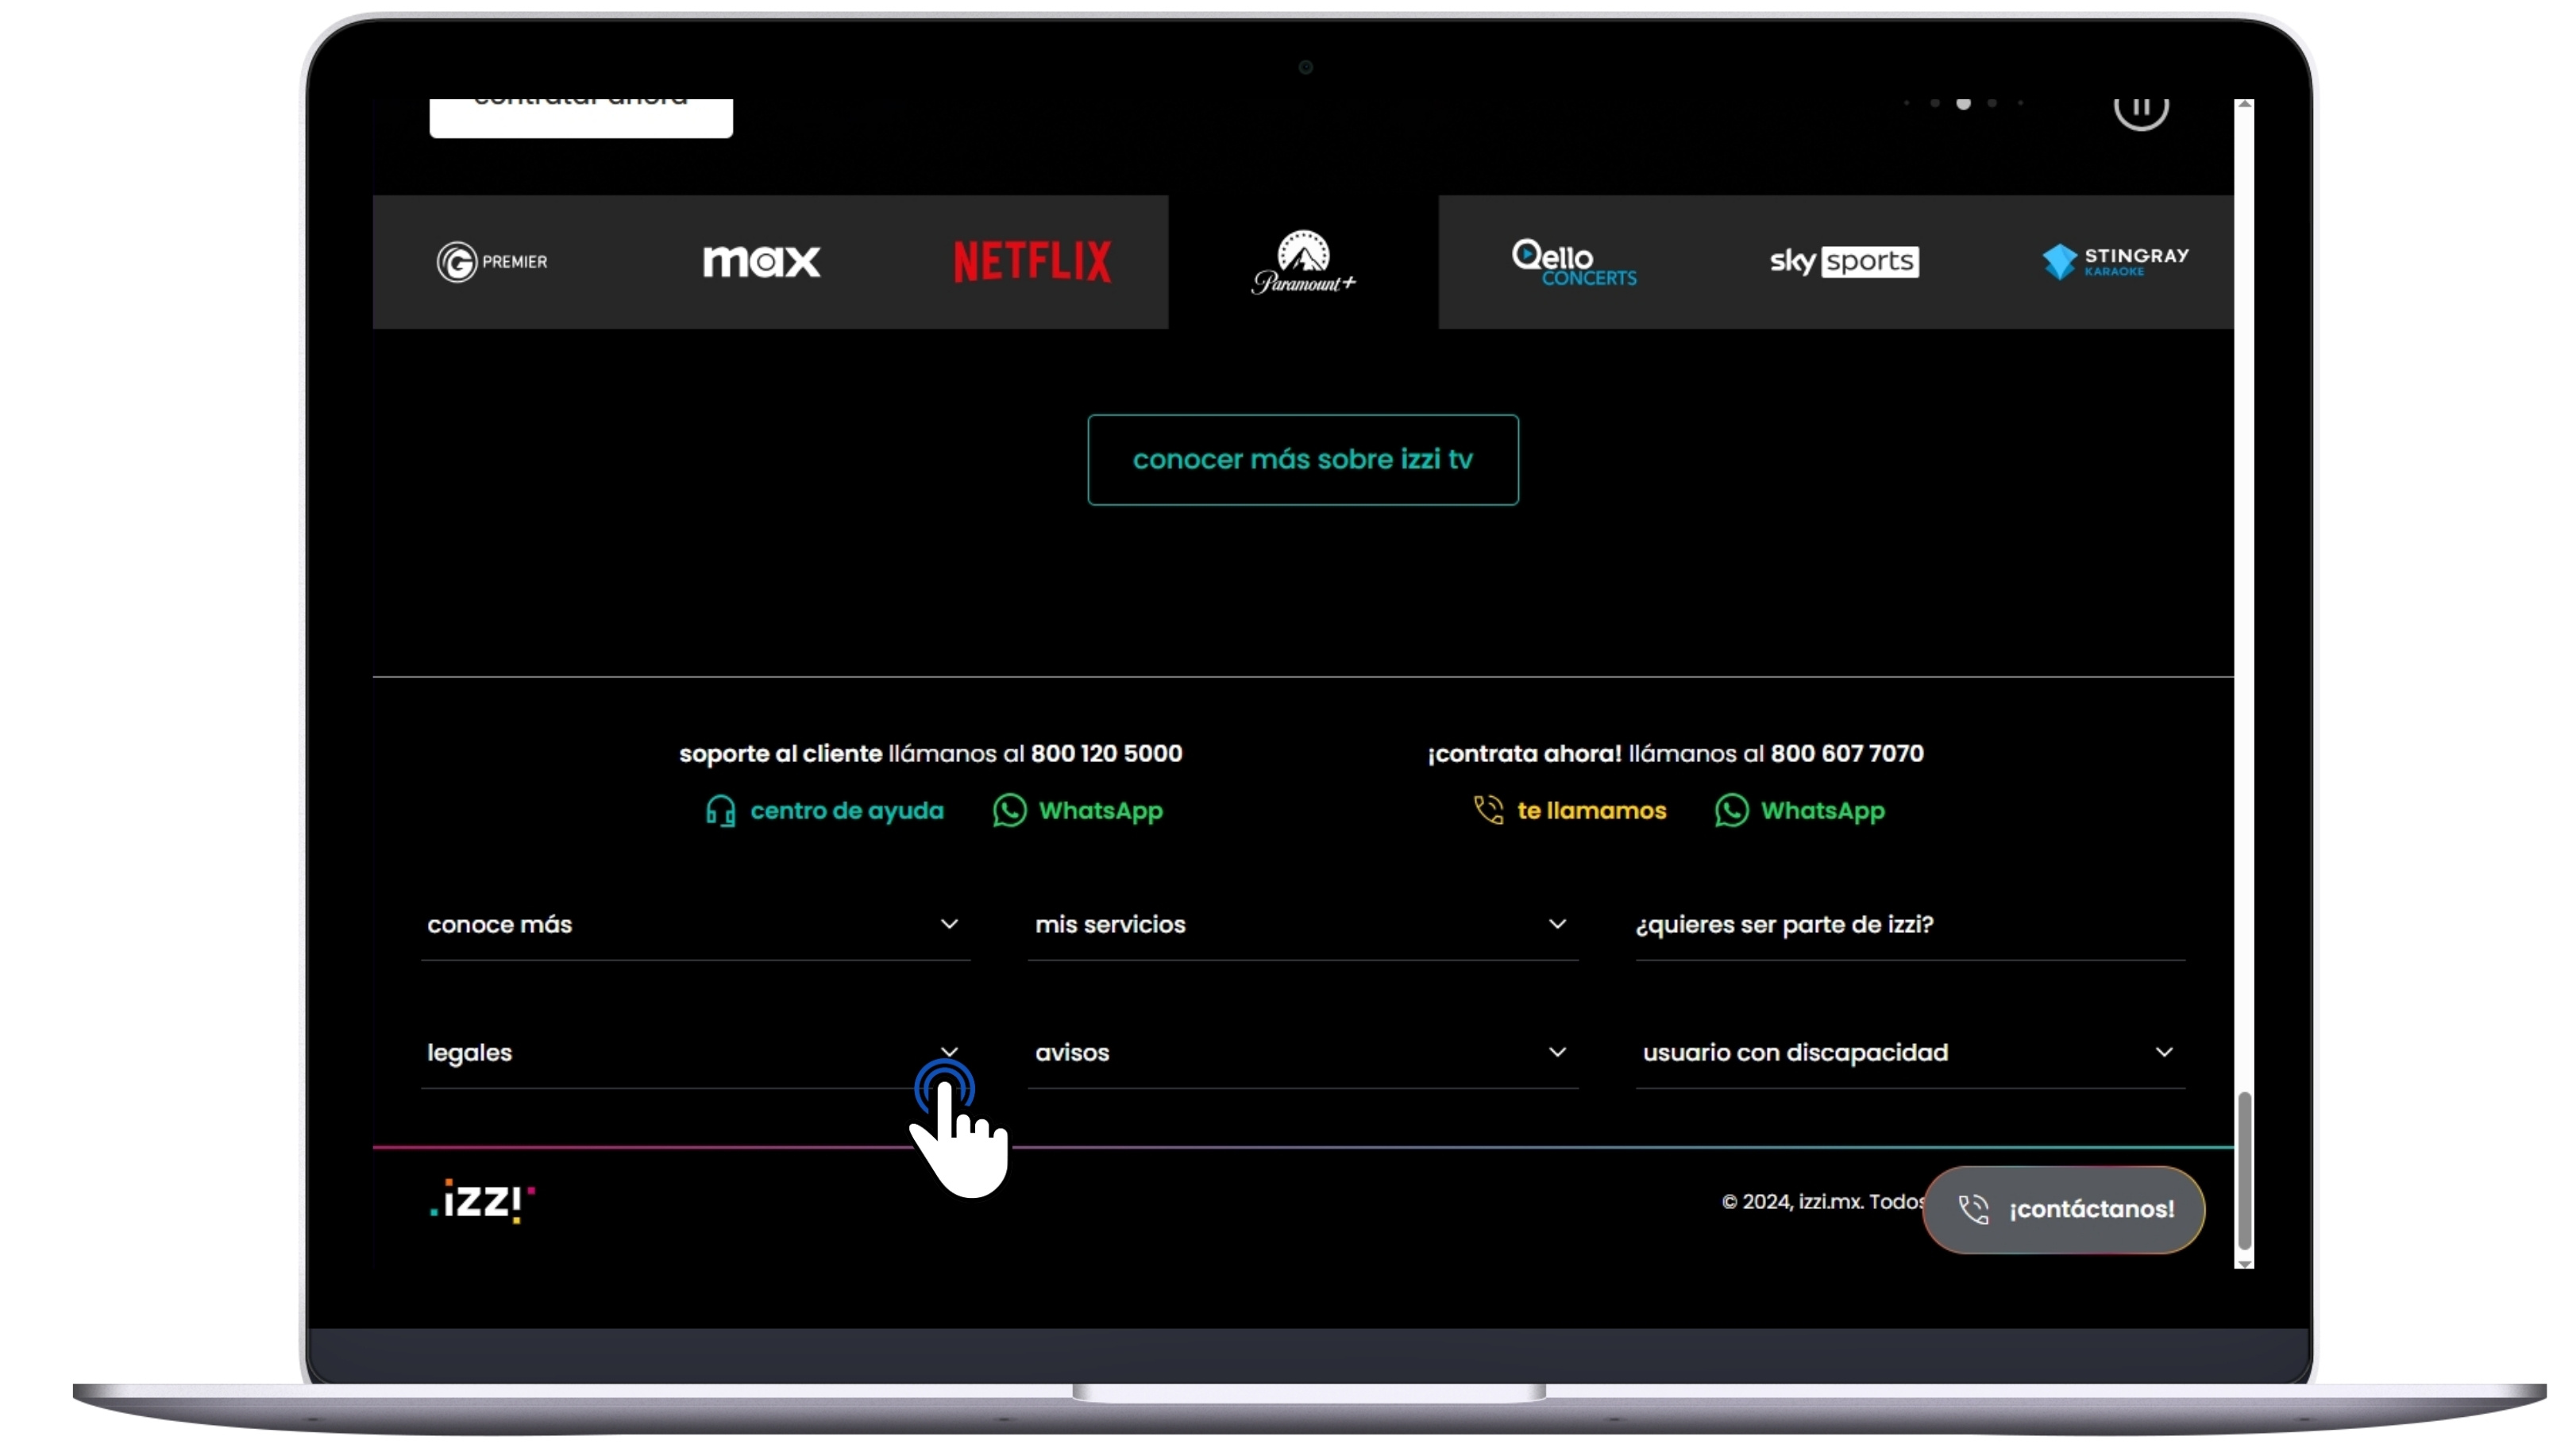Expand the avisos footer section
Viewport: 2576px width, 1448px height.
(1303, 1053)
